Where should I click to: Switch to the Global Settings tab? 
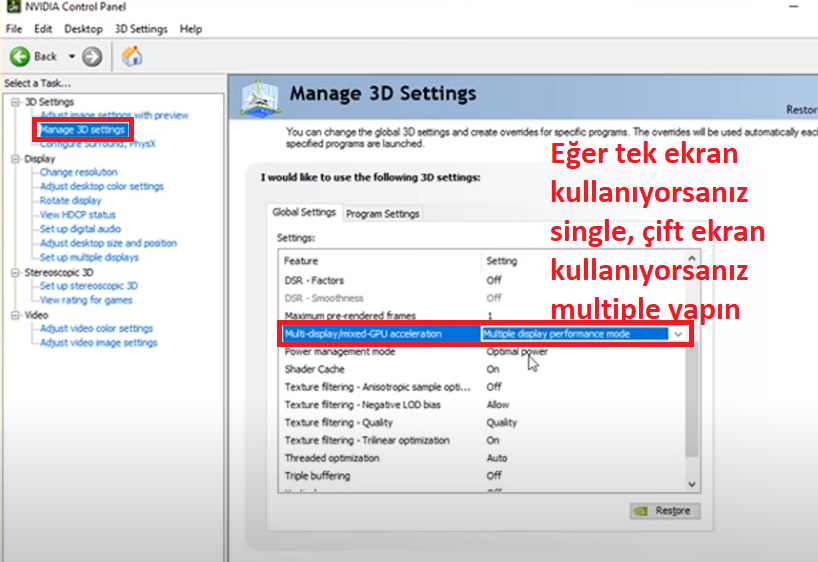tap(304, 212)
